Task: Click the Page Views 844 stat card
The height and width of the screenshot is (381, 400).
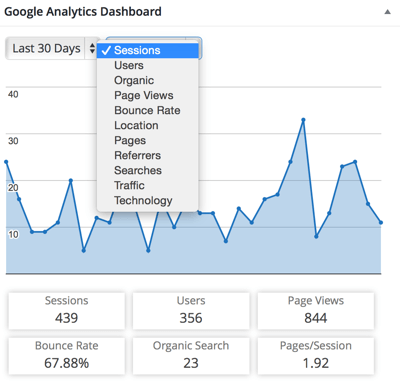Action: point(316,311)
